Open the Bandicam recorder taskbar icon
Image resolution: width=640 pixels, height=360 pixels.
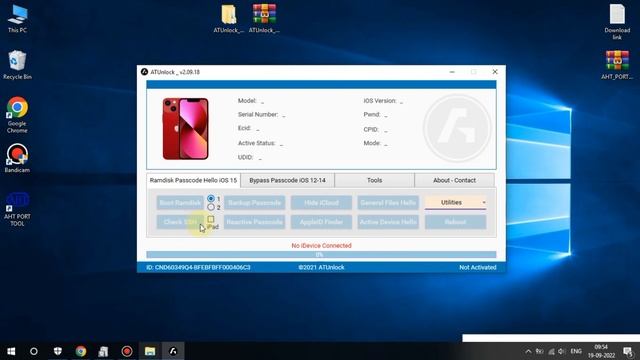coord(127,351)
